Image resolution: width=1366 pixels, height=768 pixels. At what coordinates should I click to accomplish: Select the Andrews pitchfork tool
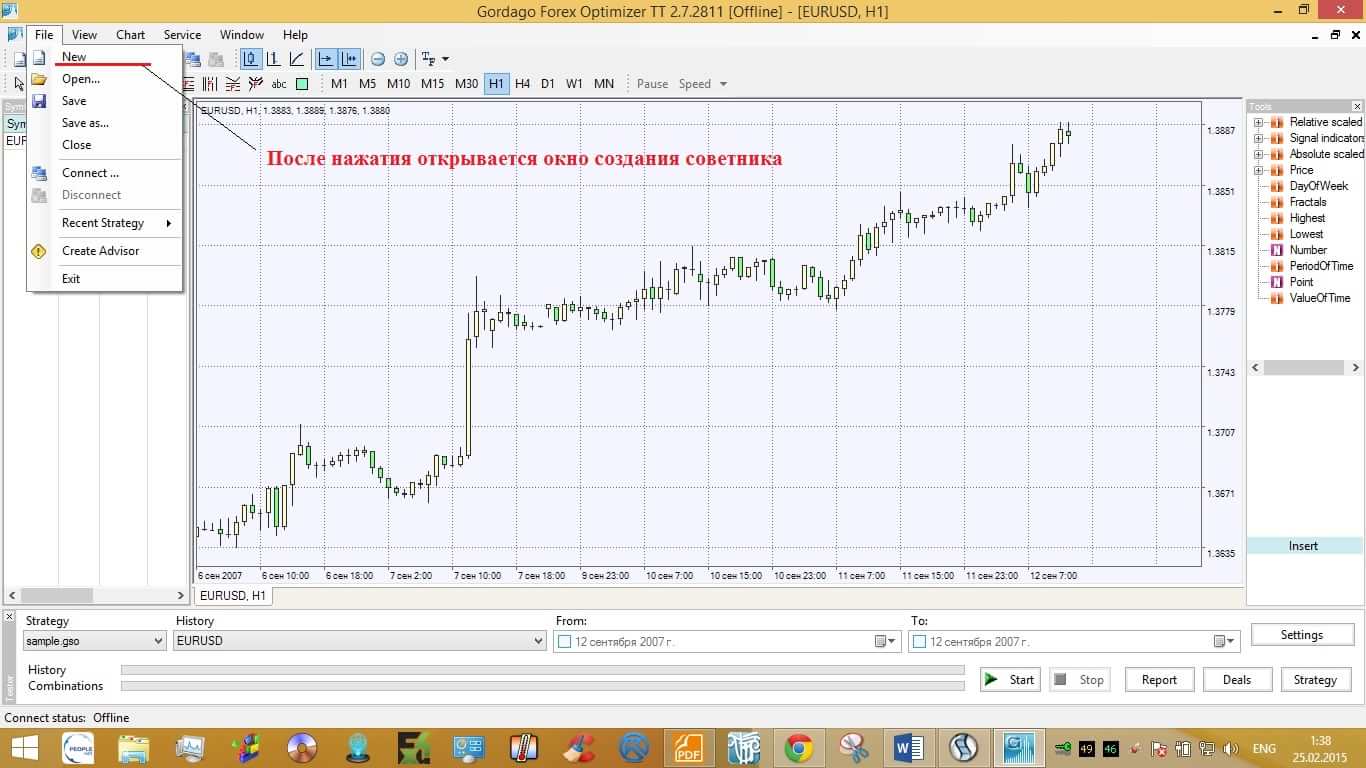pyautogui.click(x=256, y=84)
